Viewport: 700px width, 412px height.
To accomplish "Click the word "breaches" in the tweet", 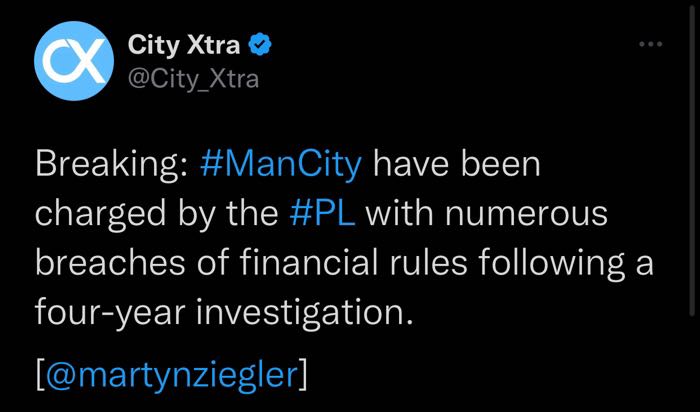I will tap(110, 262).
